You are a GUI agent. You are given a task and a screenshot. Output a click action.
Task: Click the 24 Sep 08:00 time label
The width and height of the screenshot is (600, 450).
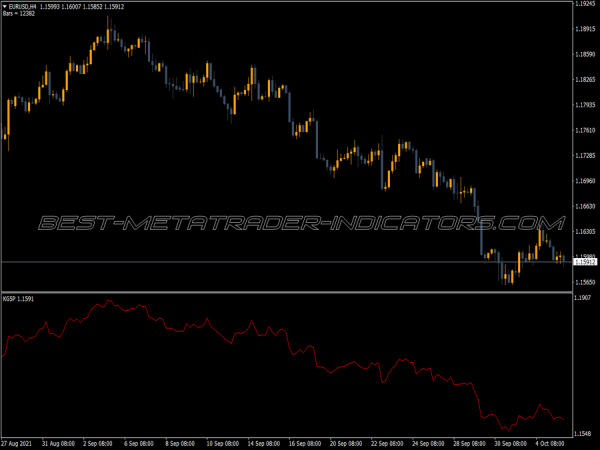pyautogui.click(x=429, y=444)
